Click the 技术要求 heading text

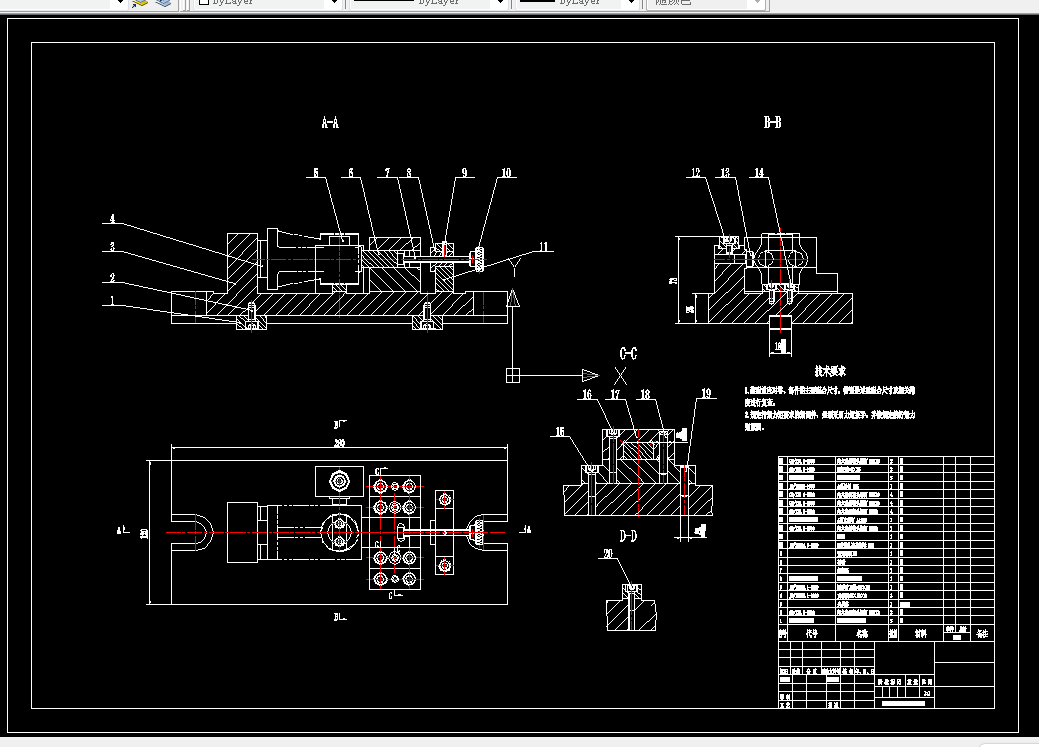click(x=830, y=371)
